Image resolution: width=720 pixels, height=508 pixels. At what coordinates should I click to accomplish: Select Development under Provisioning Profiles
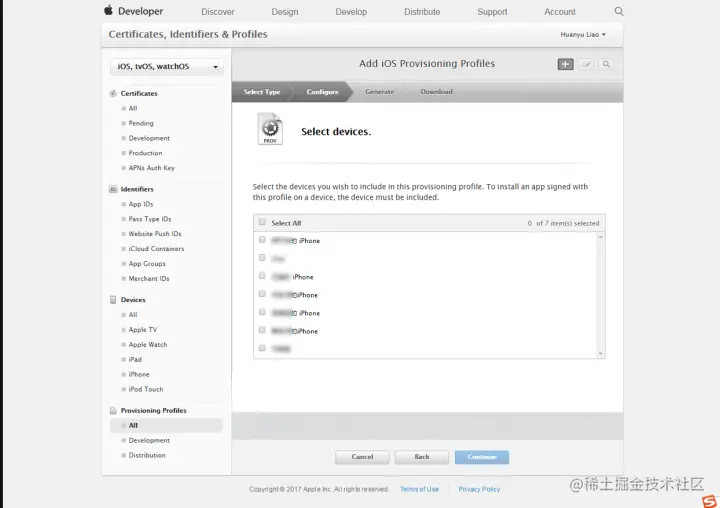[149, 440]
